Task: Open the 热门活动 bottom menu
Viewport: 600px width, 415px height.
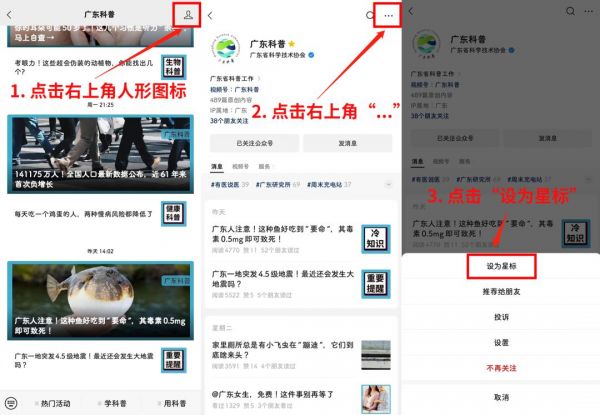Action: coord(52,403)
